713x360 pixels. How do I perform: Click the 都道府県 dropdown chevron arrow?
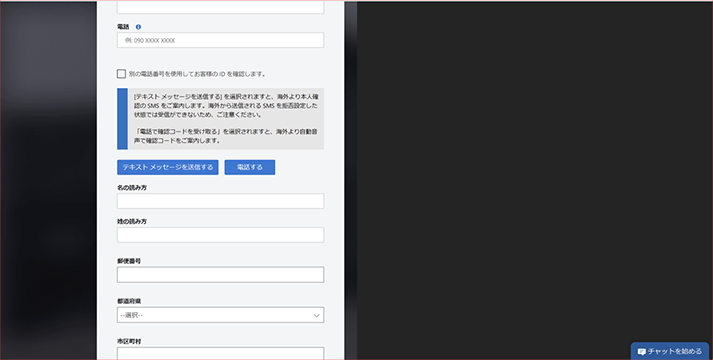tap(316, 315)
